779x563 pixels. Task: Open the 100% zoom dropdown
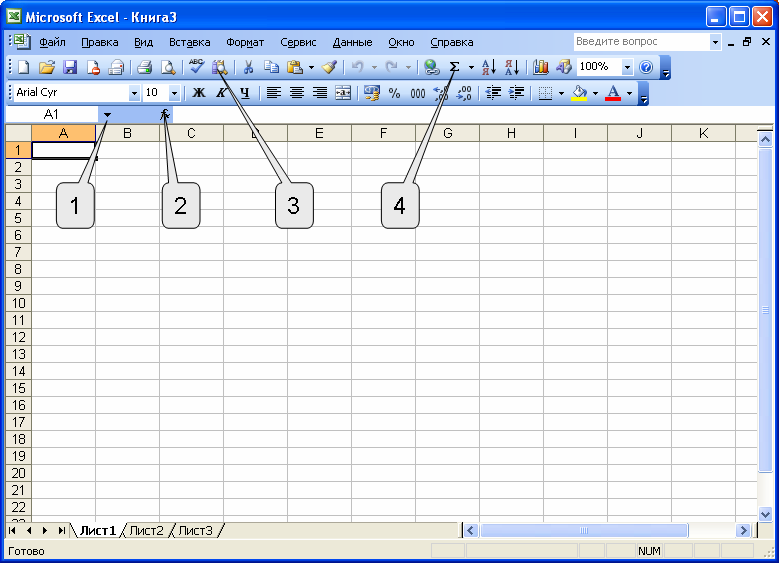pos(627,67)
